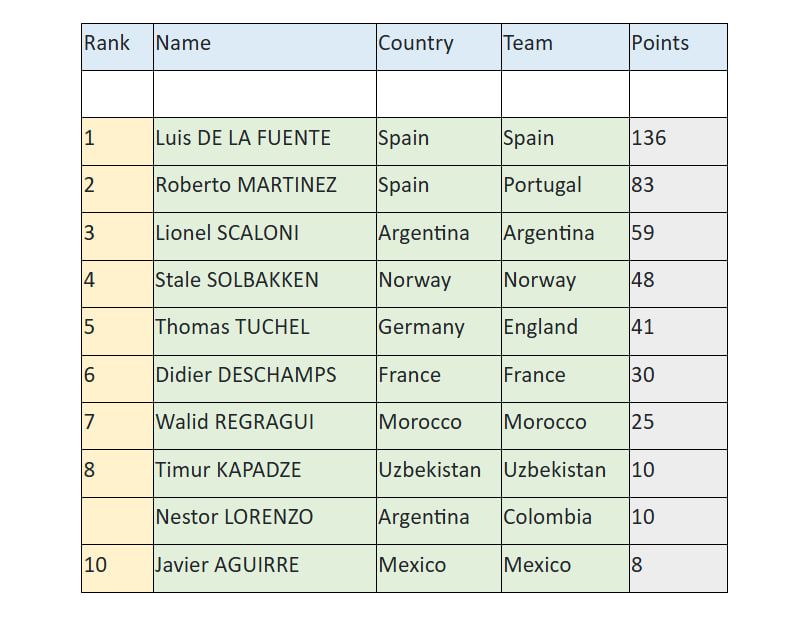Screen dimensions: 788x621
Task: Click the Javier AGUIRRE cell
Action: coord(264,565)
